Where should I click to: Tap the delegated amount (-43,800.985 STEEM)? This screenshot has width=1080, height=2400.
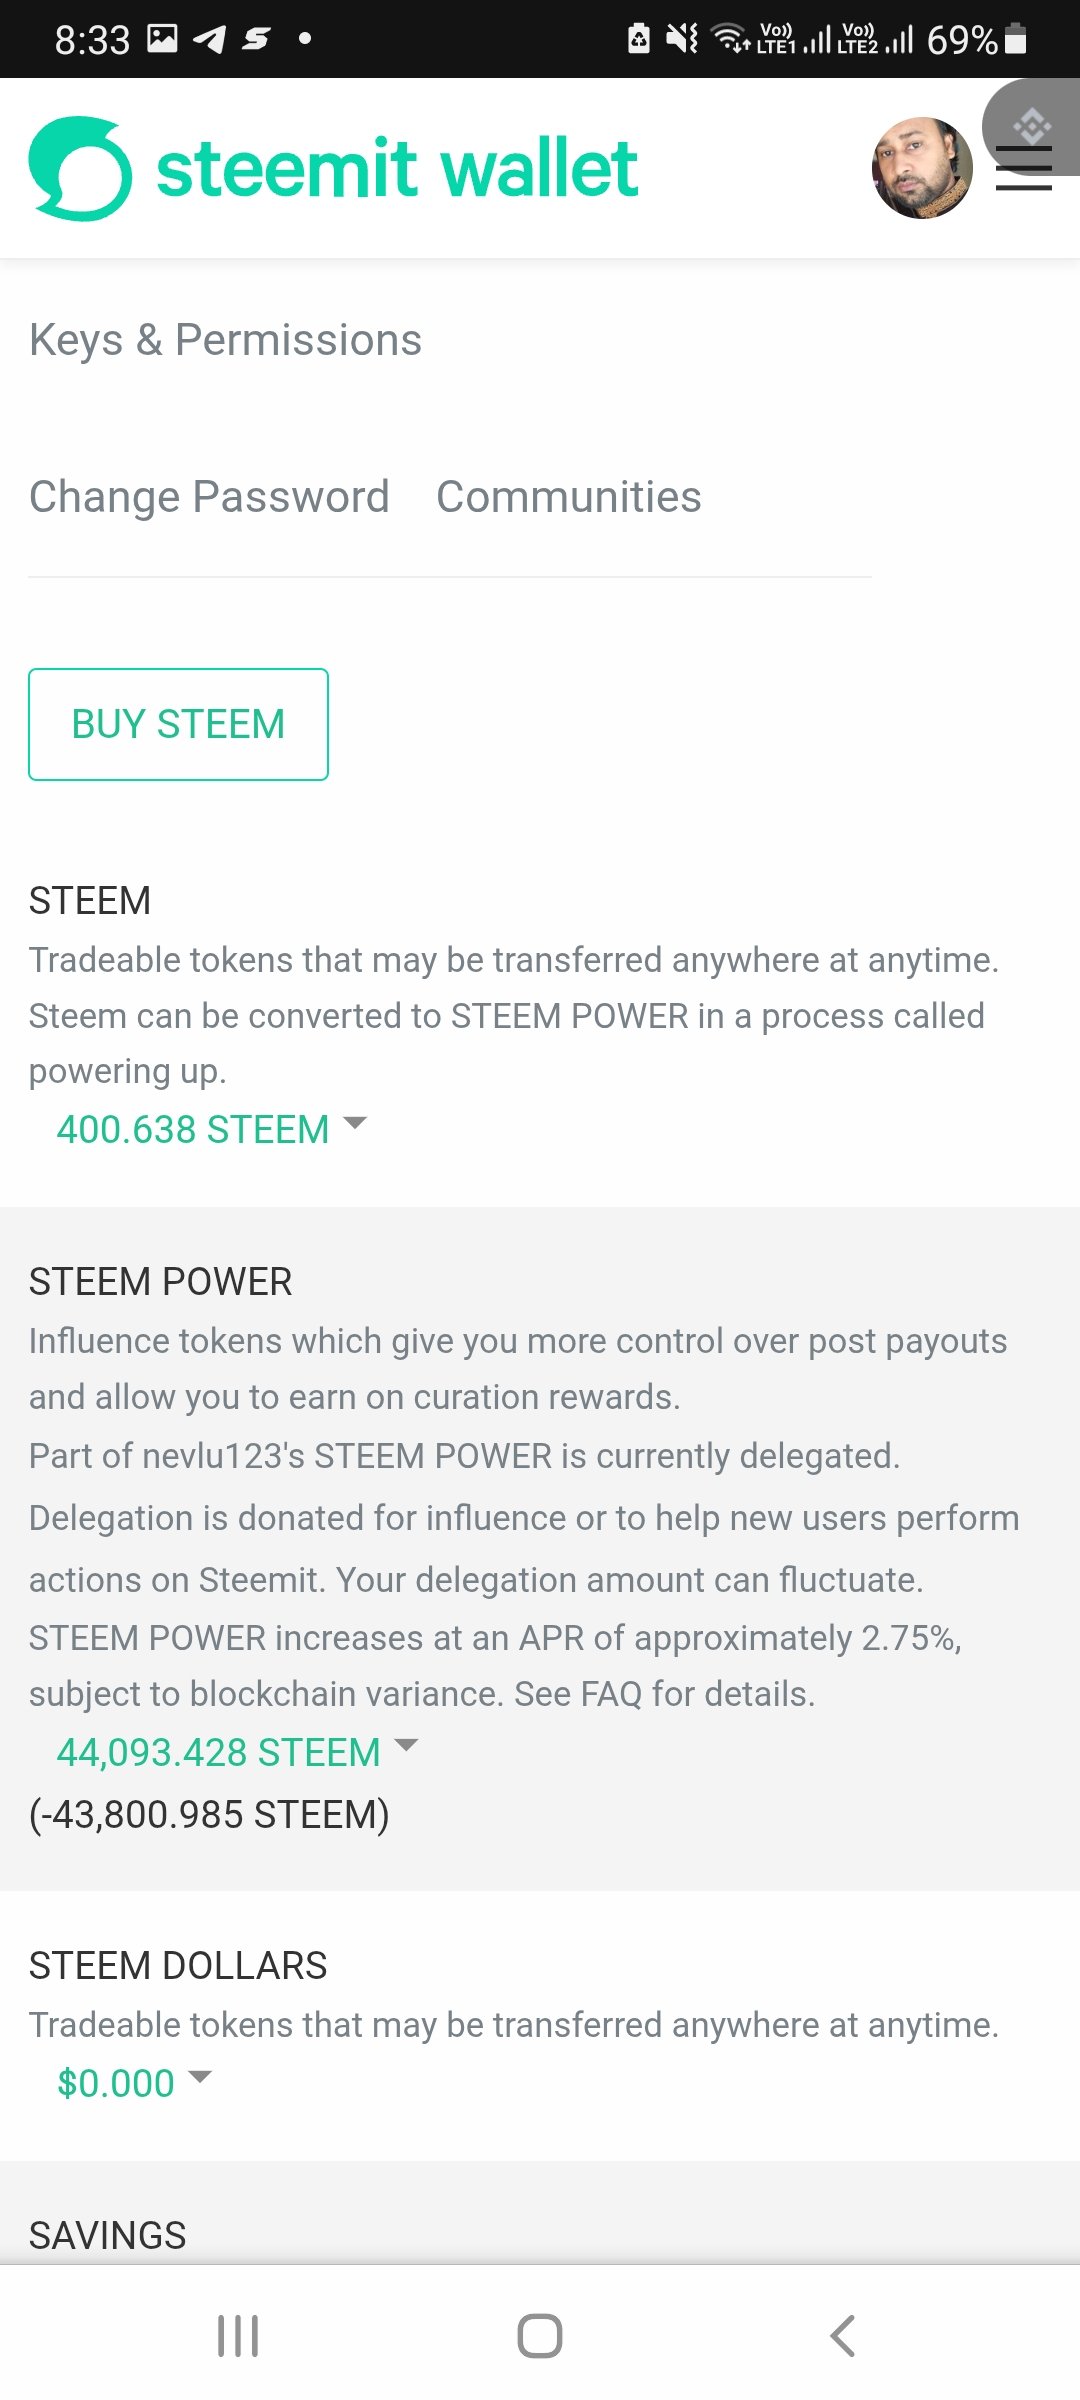tap(209, 1814)
